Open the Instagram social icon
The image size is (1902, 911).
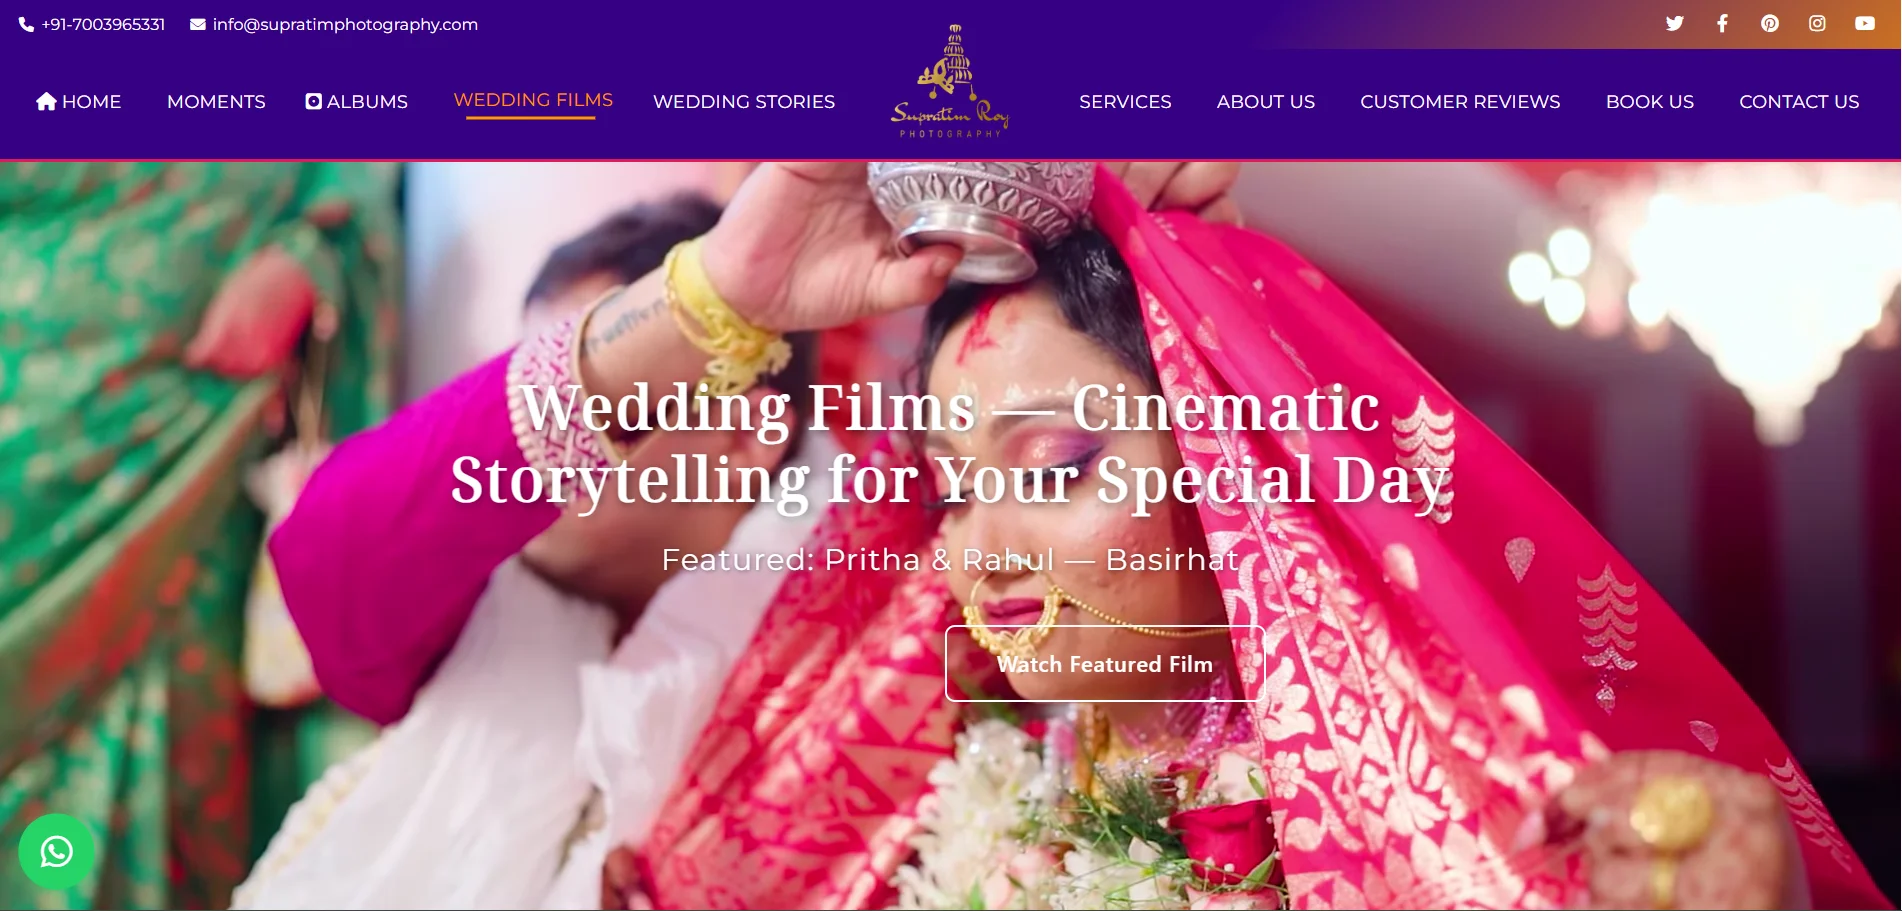(x=1817, y=23)
